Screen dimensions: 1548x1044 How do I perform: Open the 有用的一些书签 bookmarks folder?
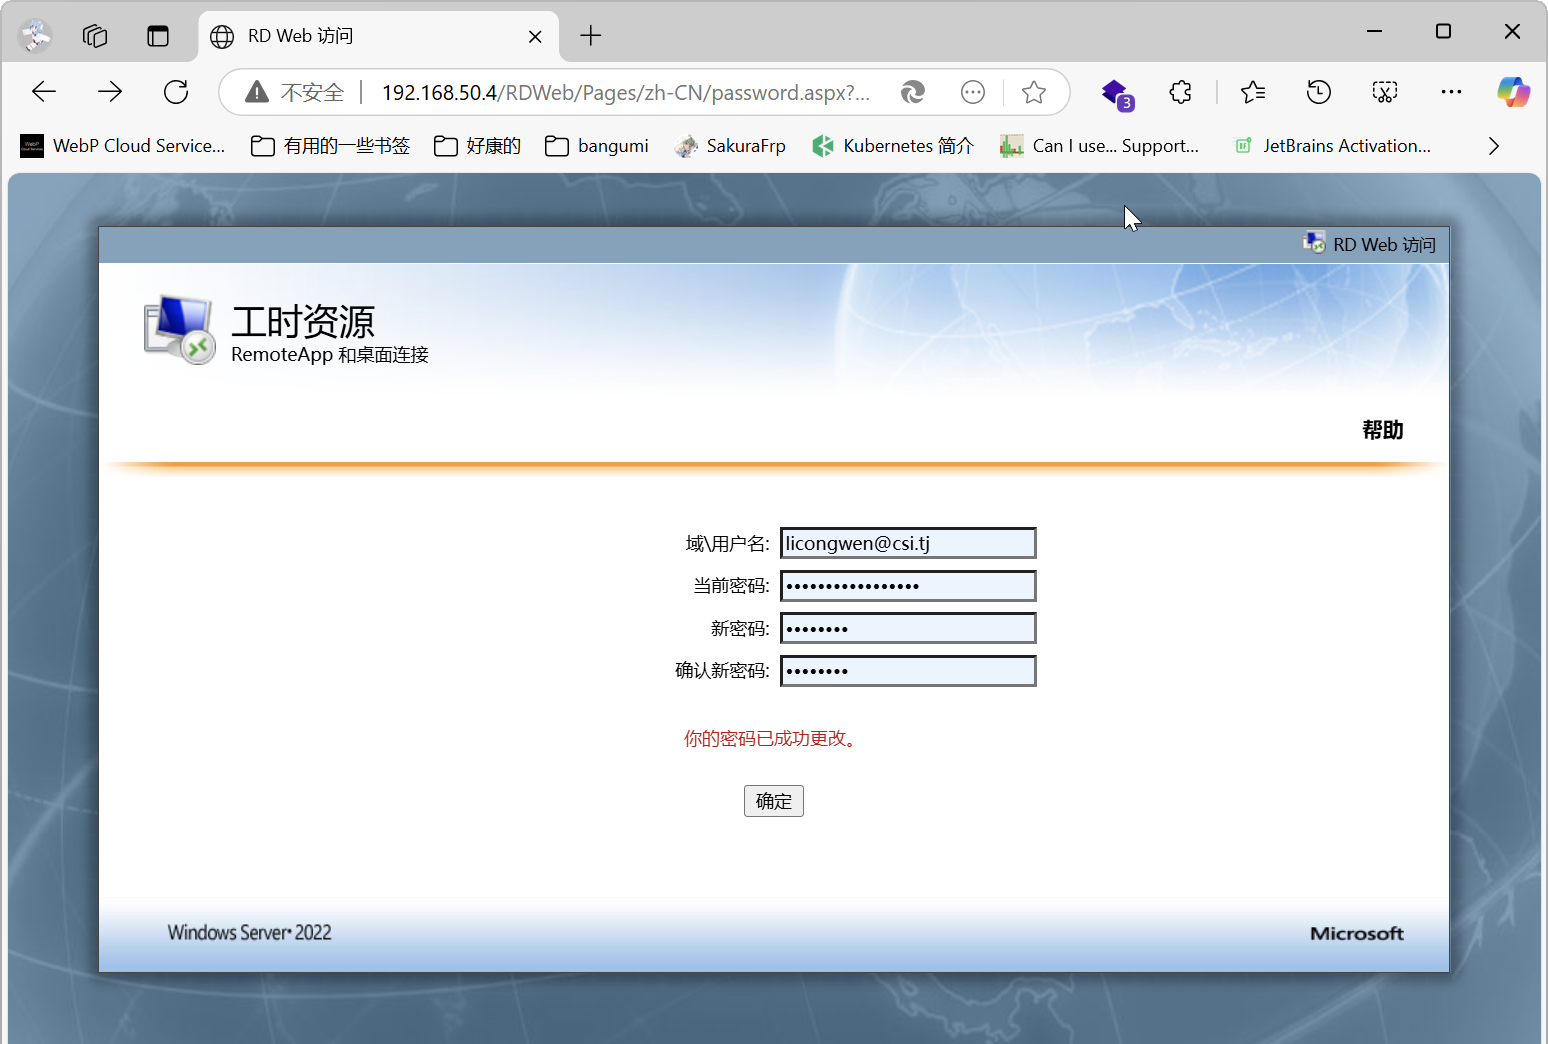click(330, 146)
